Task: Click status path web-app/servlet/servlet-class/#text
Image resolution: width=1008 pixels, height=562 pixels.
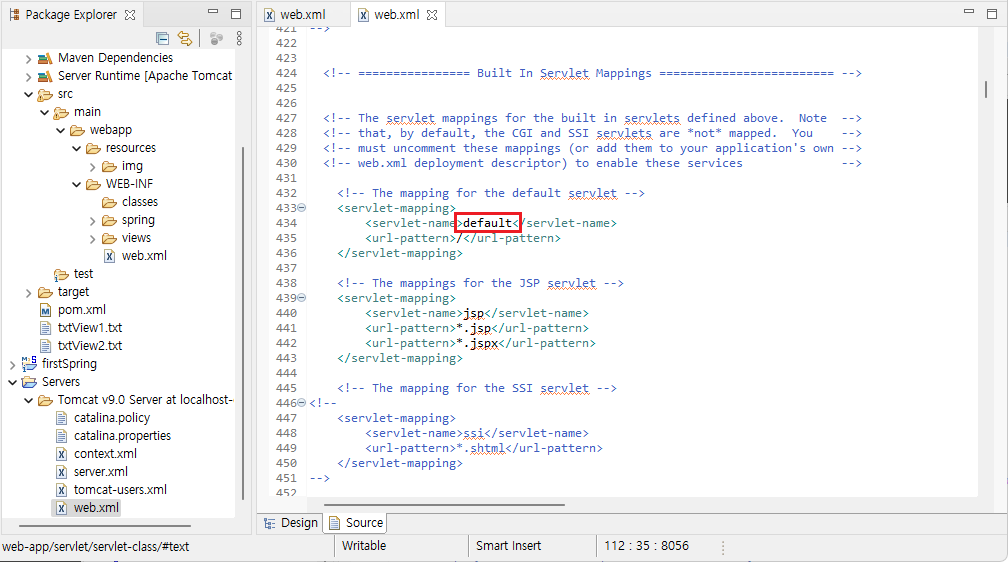Action: coord(95,547)
